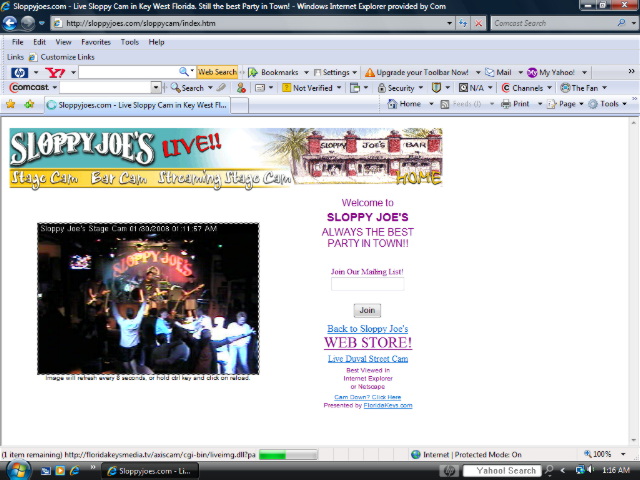Click the Comcast toolbar Search magnifier
This screenshot has height=480, width=640.
(176, 87)
